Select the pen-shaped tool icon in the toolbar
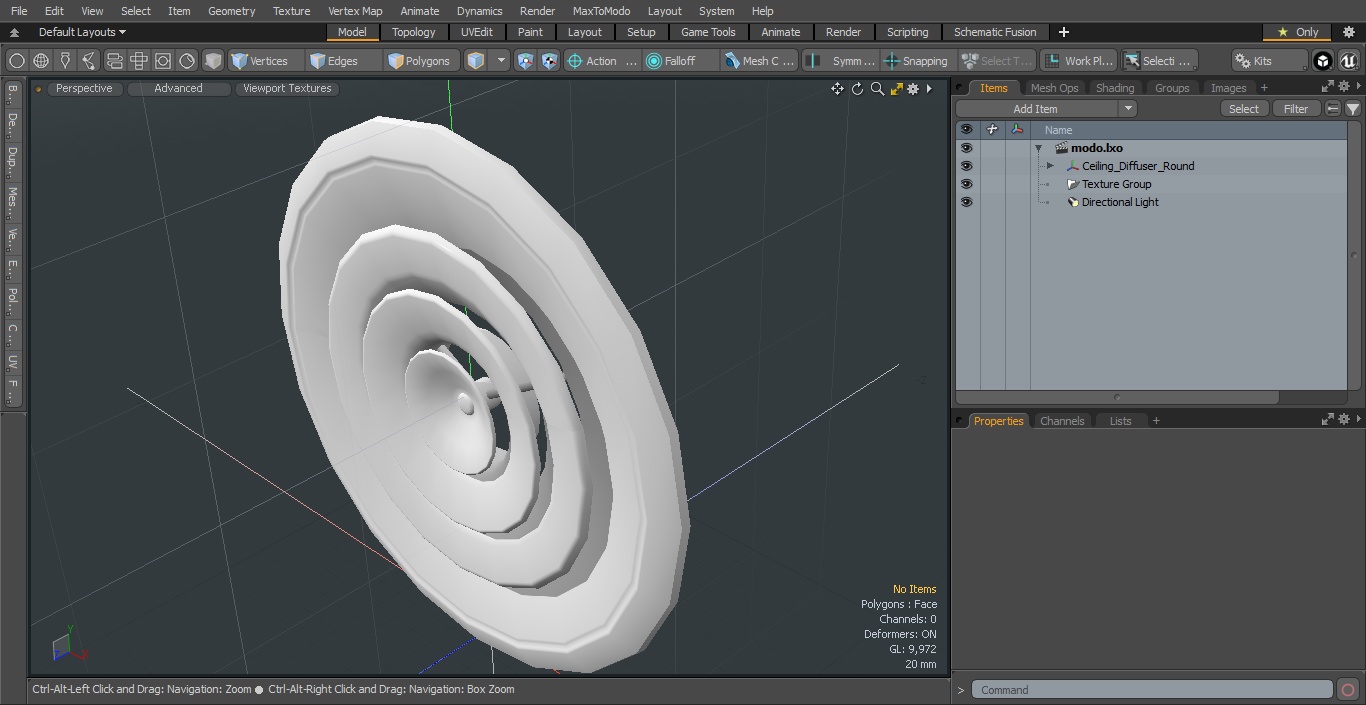Image resolution: width=1366 pixels, height=705 pixels. tap(65, 61)
